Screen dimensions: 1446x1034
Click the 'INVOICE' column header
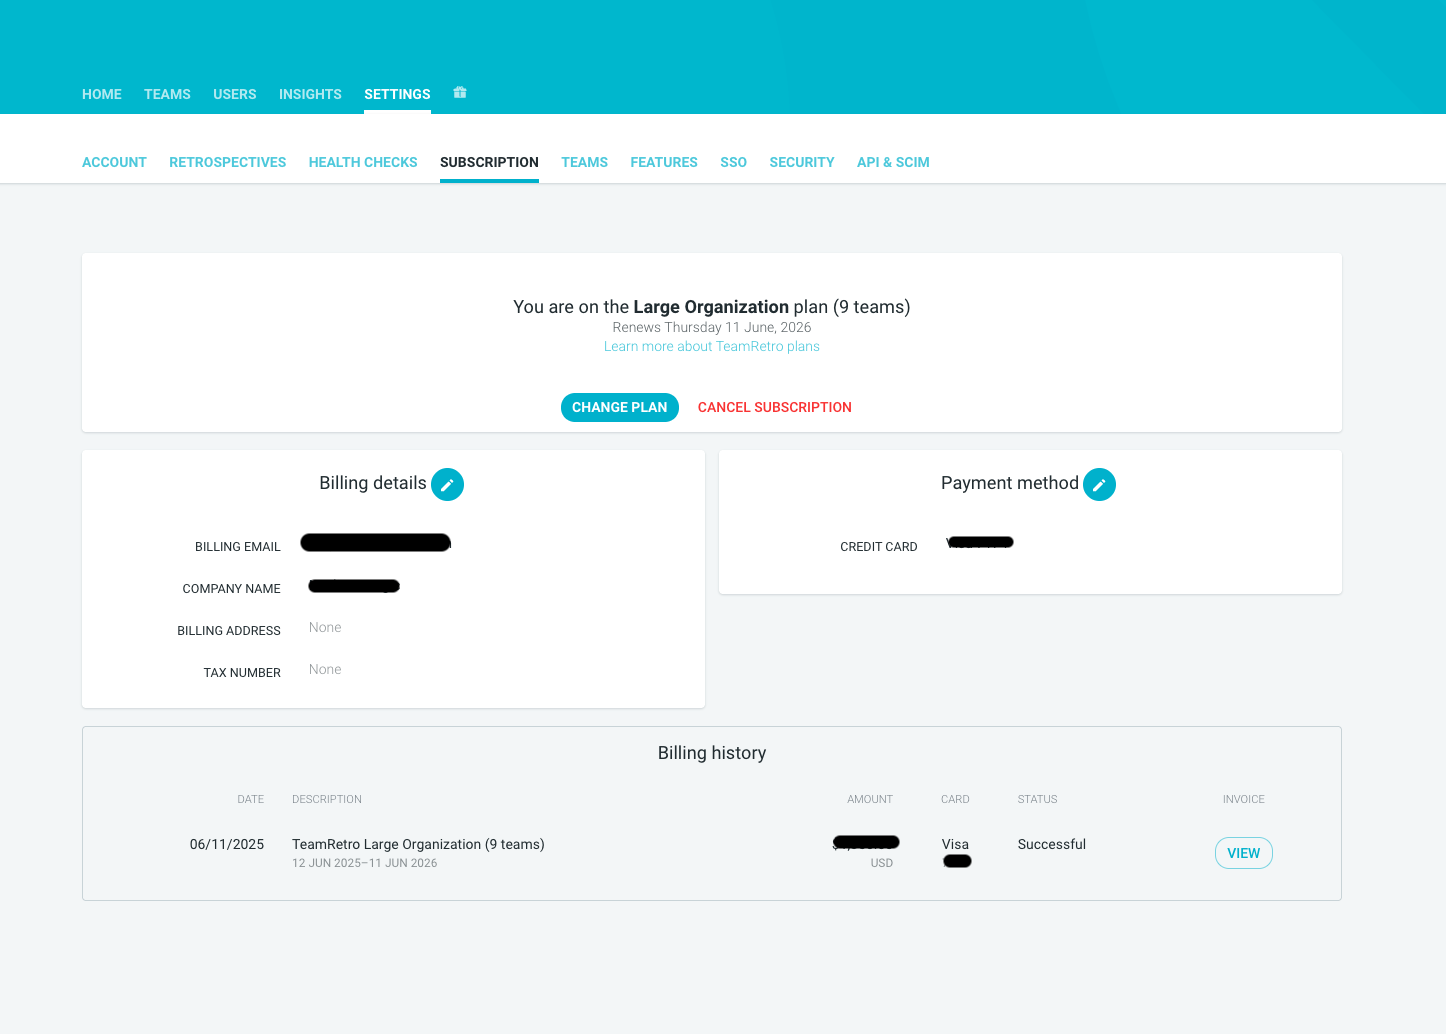[x=1244, y=799]
